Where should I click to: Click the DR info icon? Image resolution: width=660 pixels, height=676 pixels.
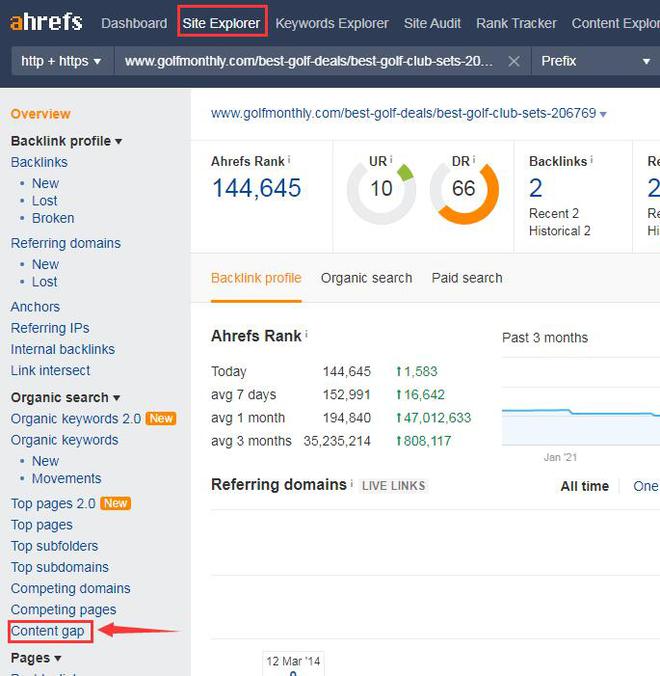(475, 160)
